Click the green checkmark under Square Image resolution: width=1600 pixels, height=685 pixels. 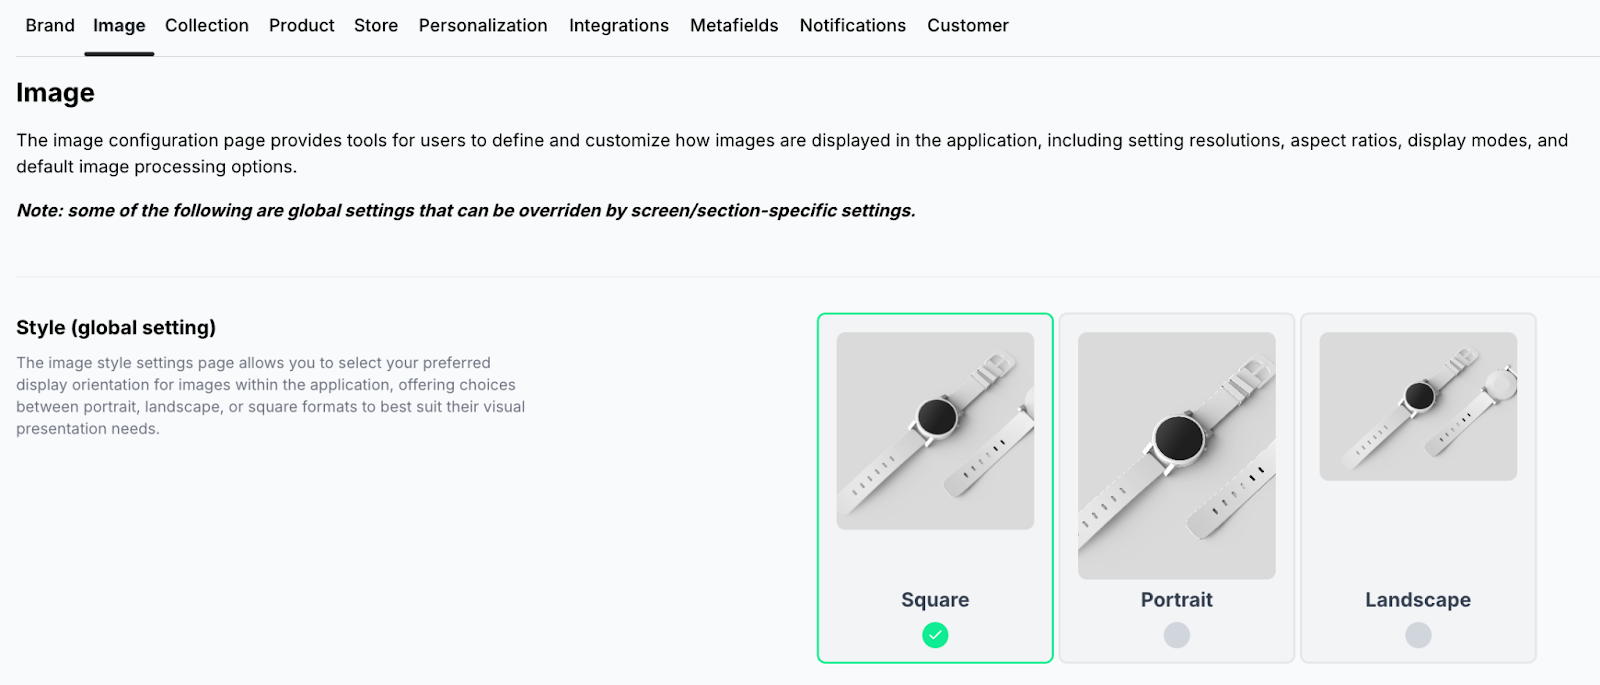935,635
